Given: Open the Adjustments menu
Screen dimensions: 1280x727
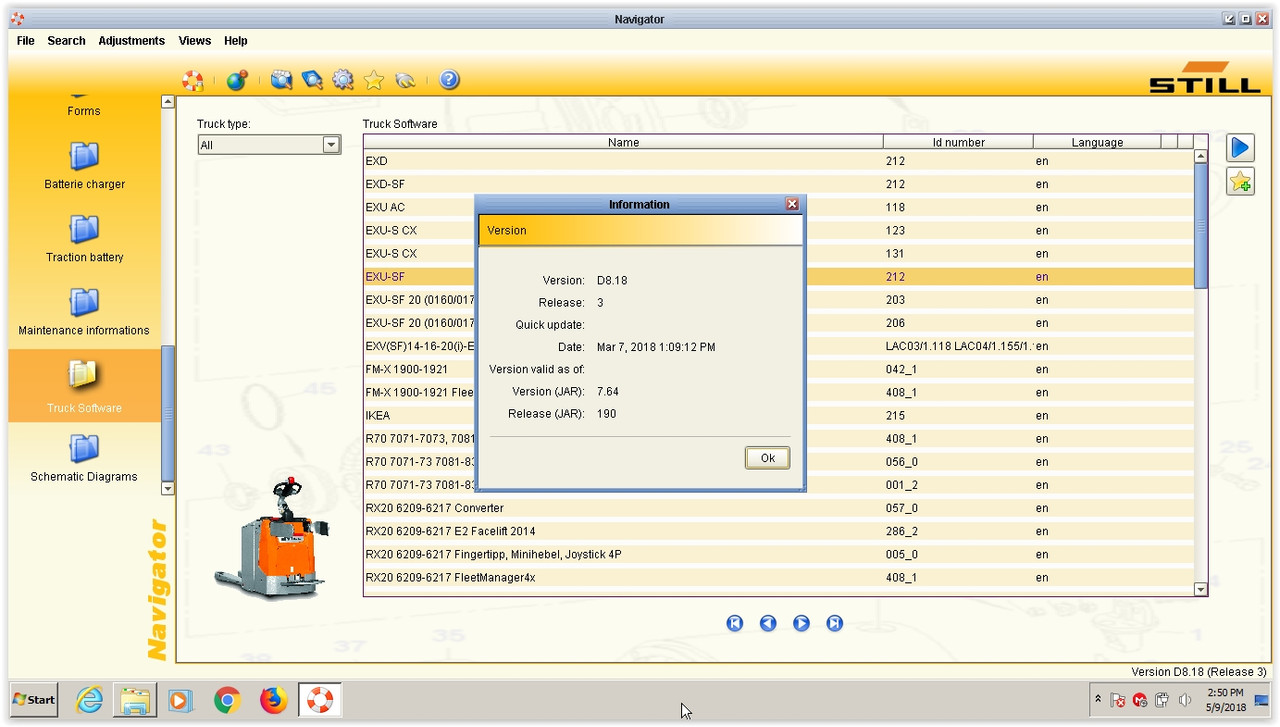Looking at the screenshot, I should tap(131, 41).
